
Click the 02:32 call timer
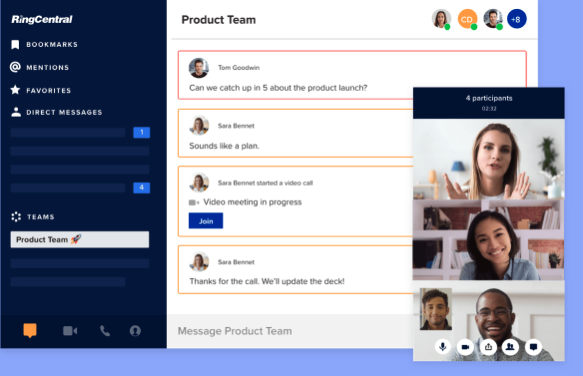pos(489,109)
